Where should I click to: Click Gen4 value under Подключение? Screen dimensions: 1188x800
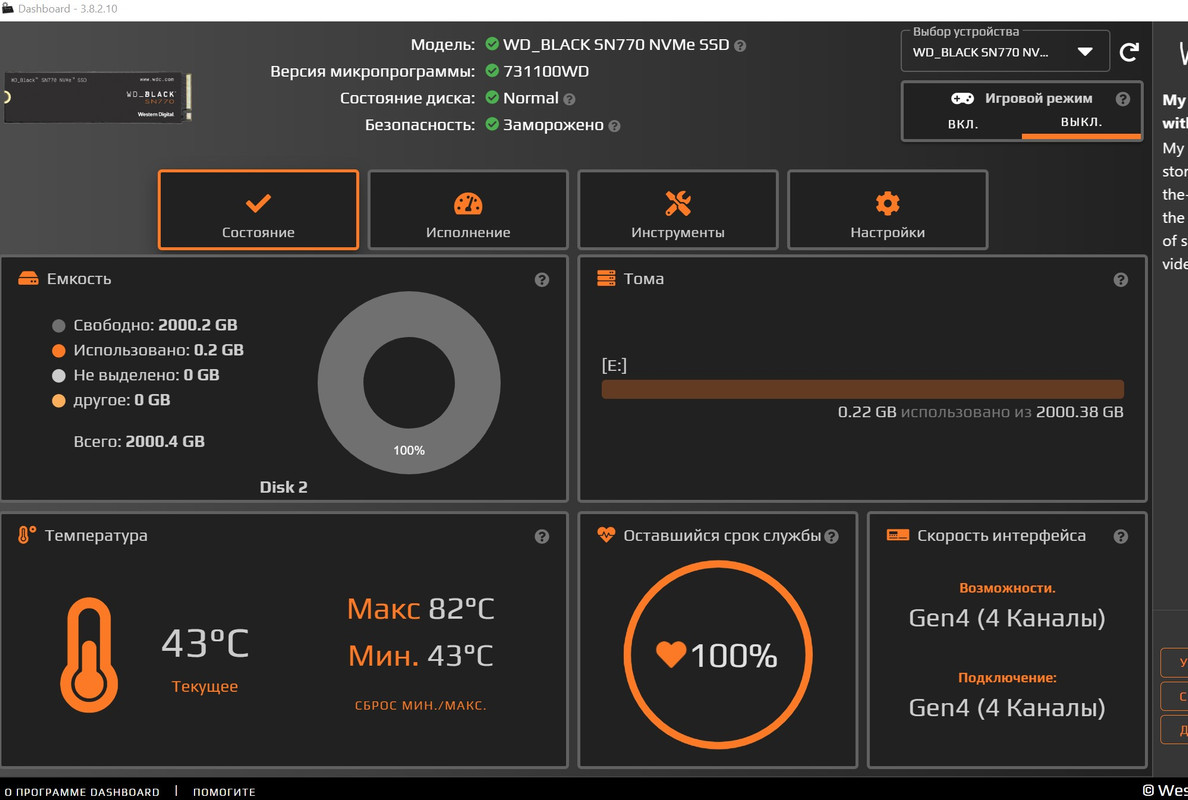[x=1006, y=708]
